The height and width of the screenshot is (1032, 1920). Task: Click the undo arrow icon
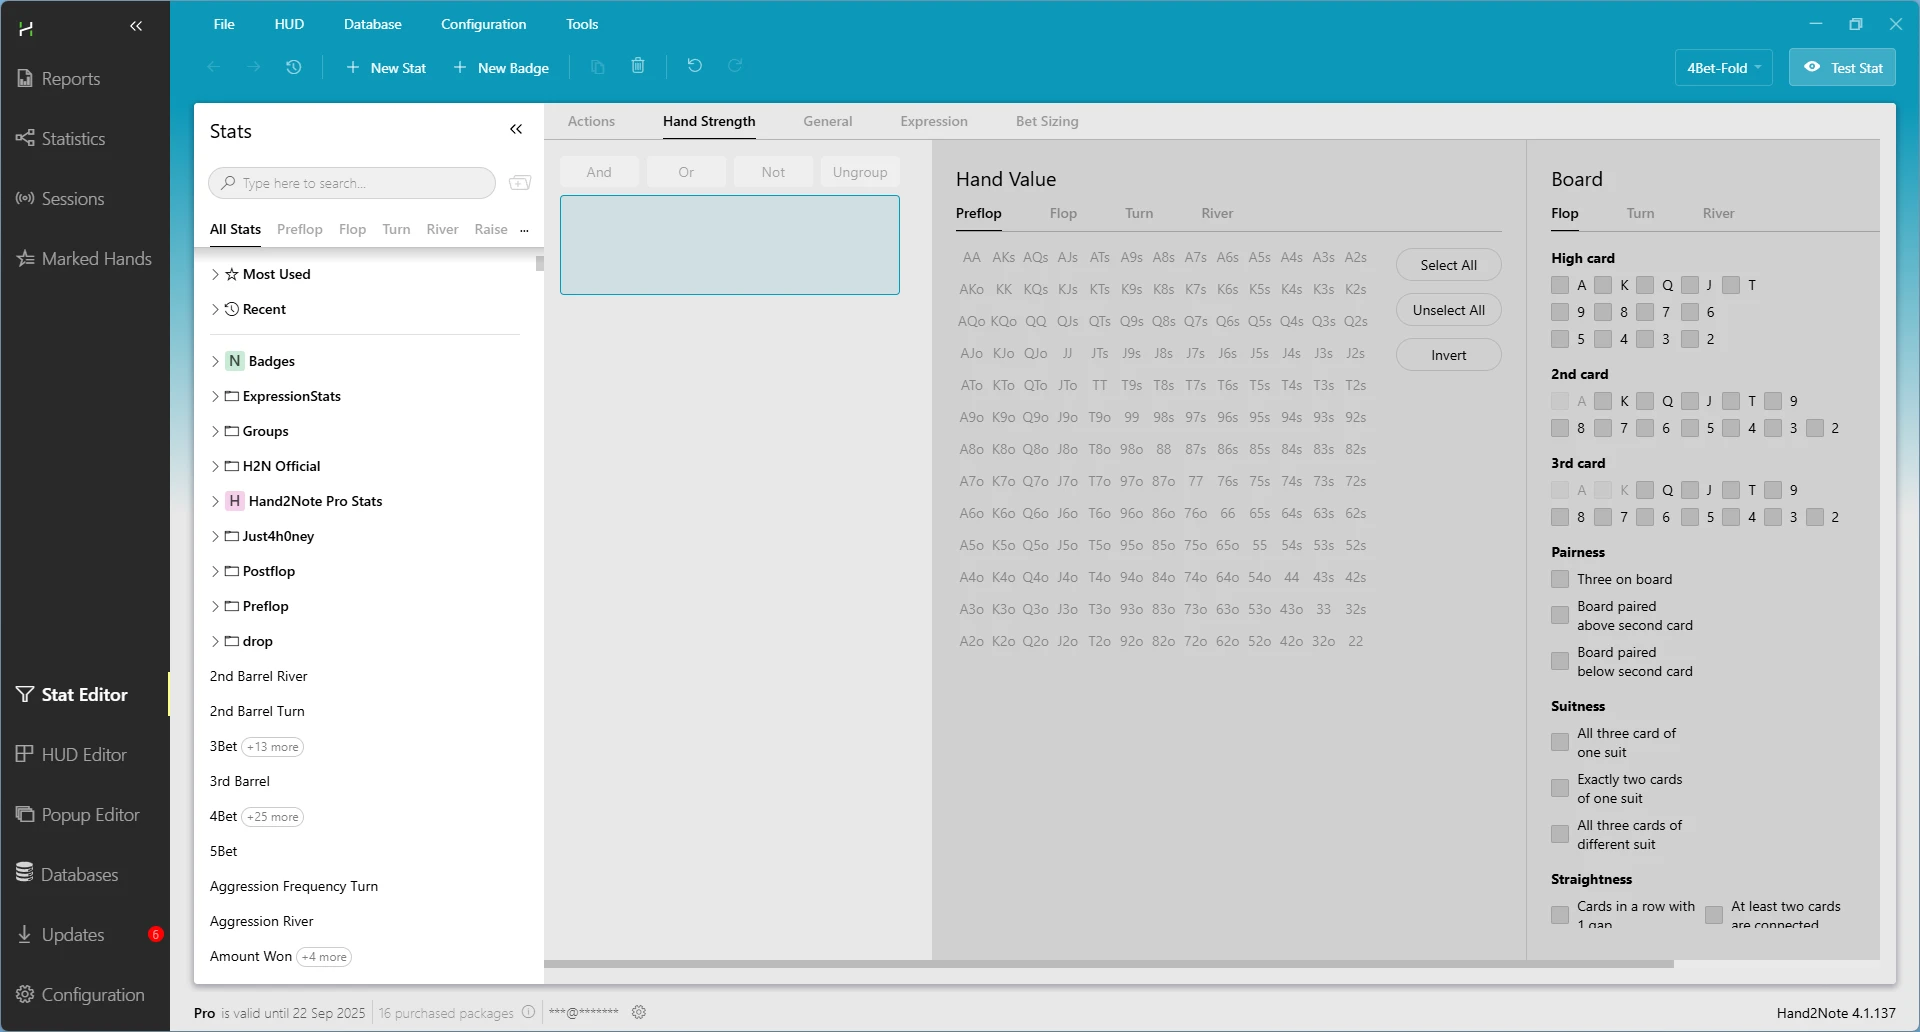pos(695,66)
